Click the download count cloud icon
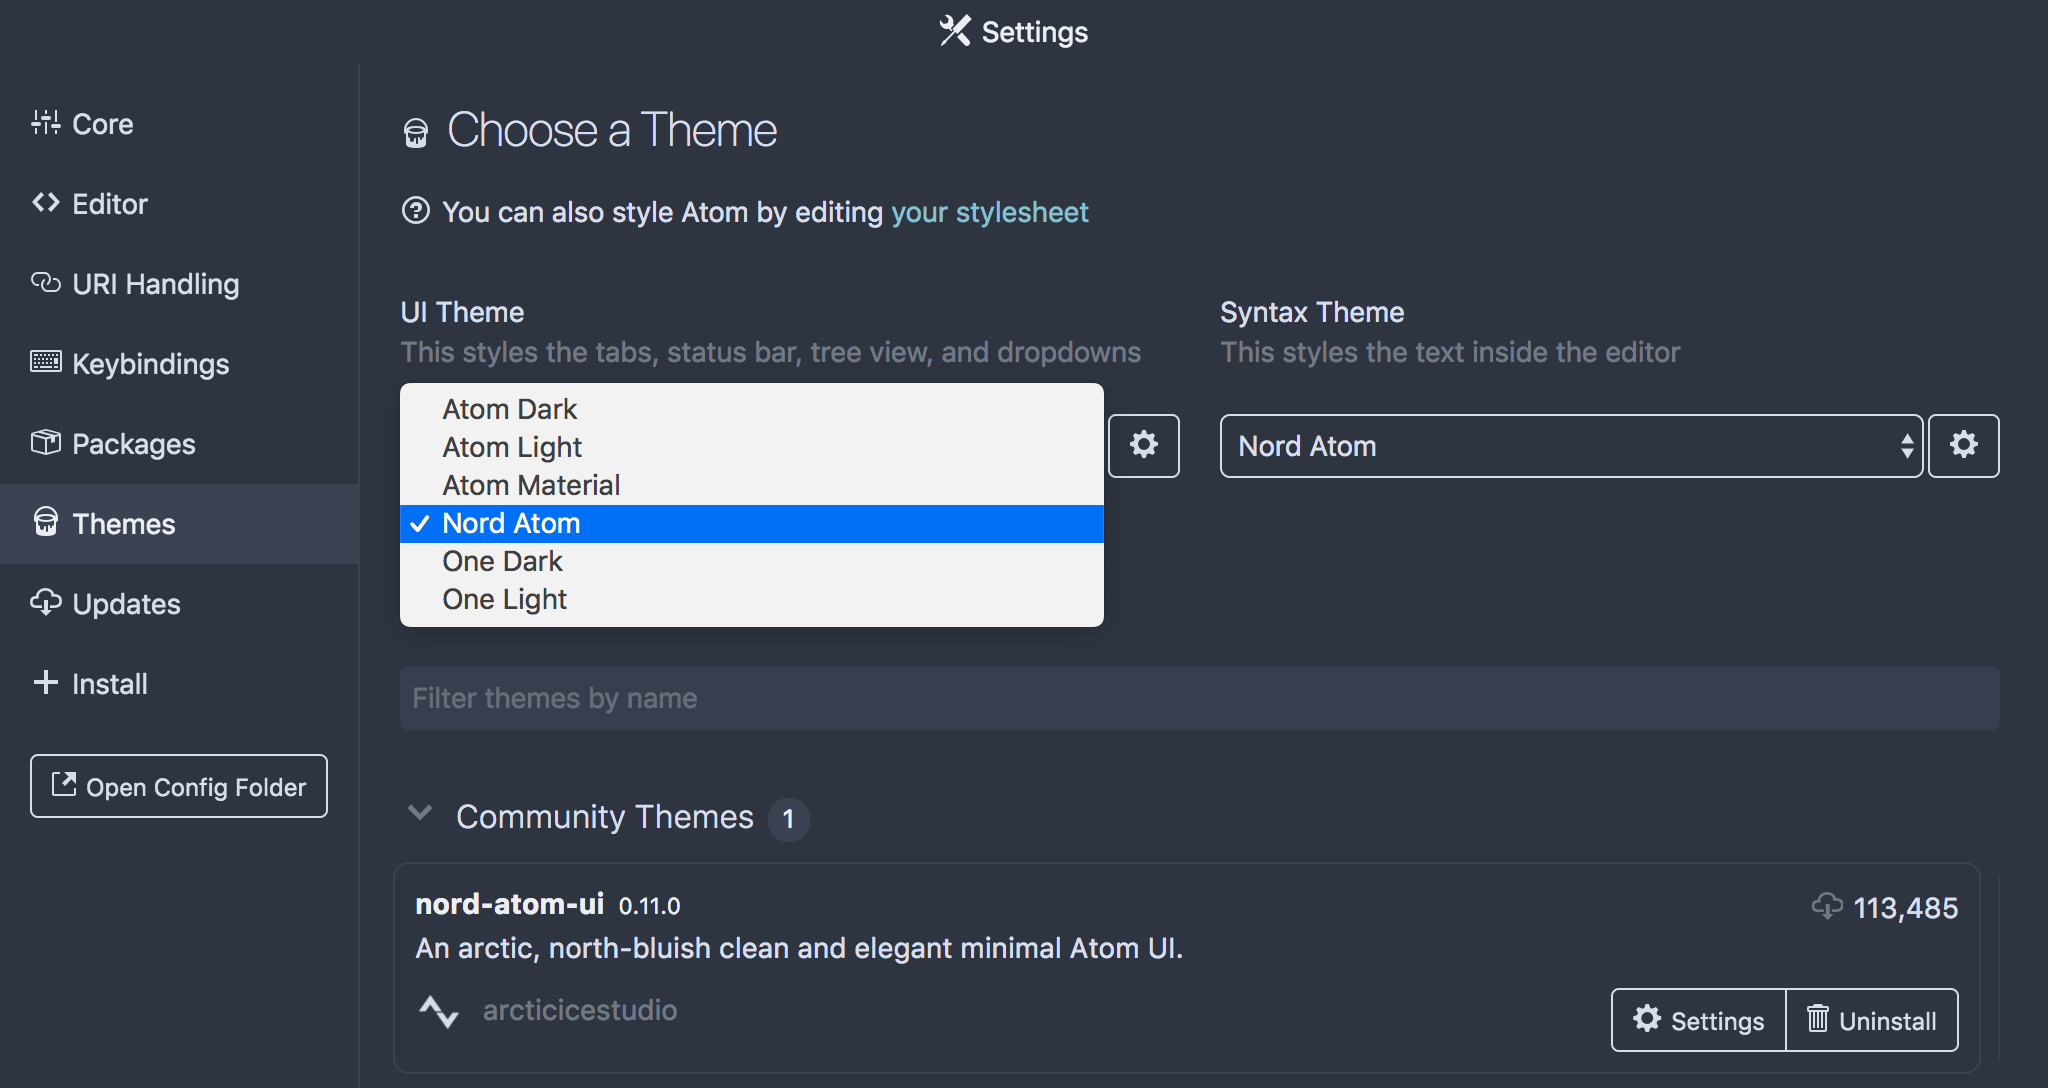This screenshot has height=1088, width=2048. coord(1827,906)
